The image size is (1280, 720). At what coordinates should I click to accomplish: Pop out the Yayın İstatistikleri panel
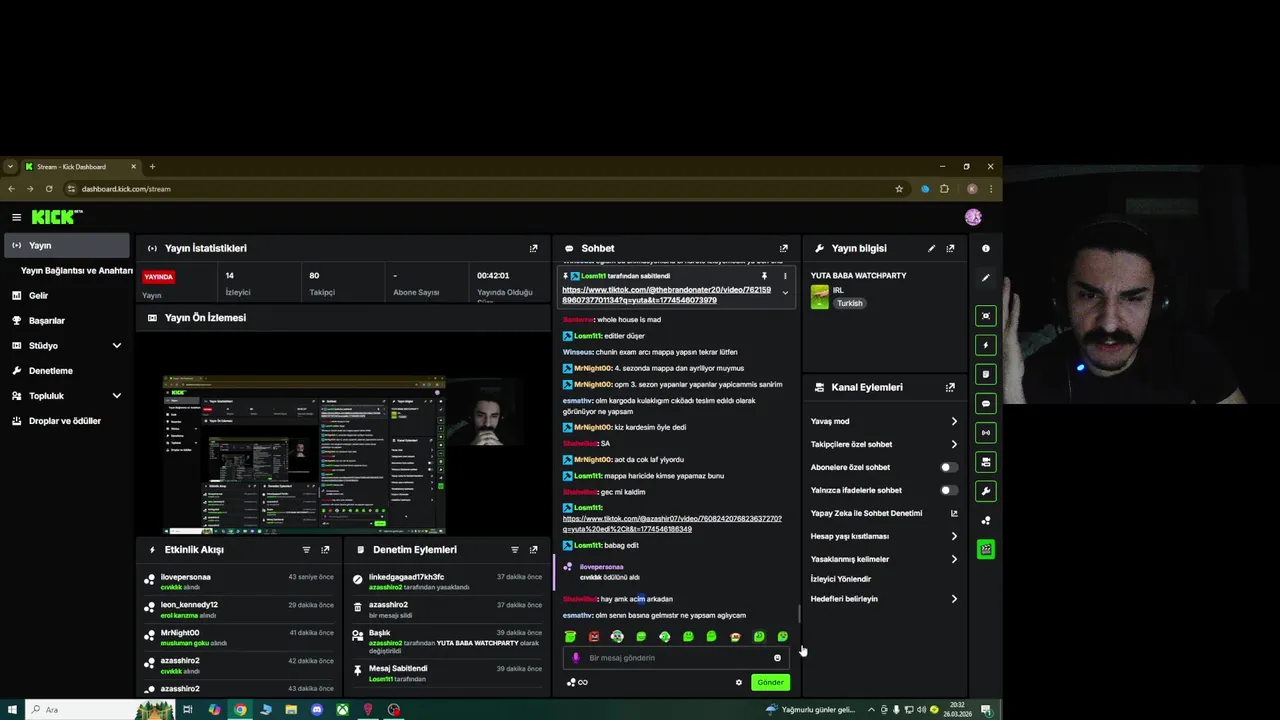tap(533, 248)
